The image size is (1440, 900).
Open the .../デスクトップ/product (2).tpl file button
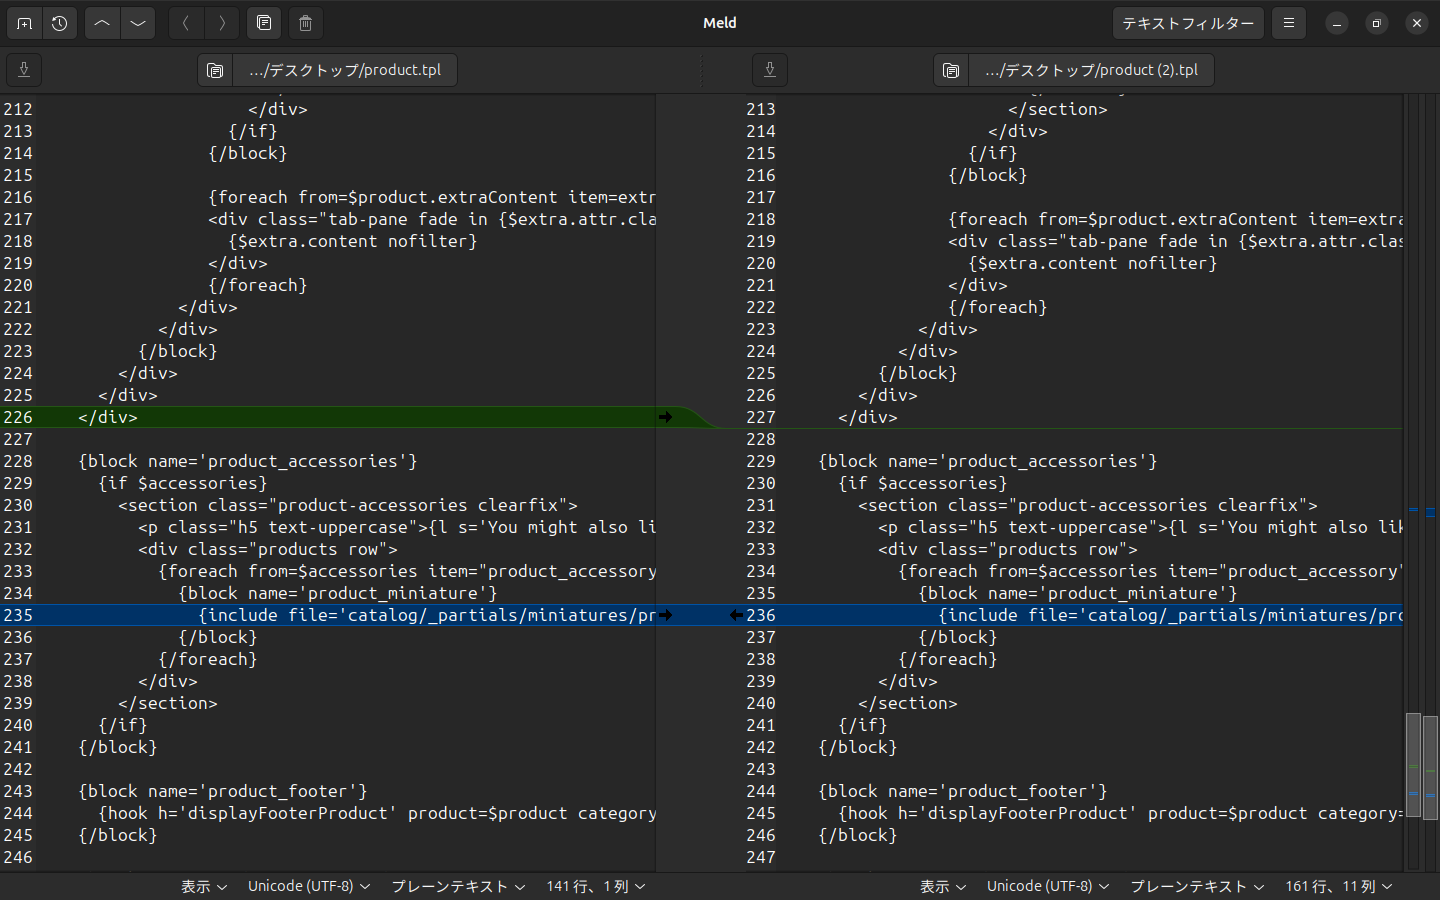coord(1091,70)
